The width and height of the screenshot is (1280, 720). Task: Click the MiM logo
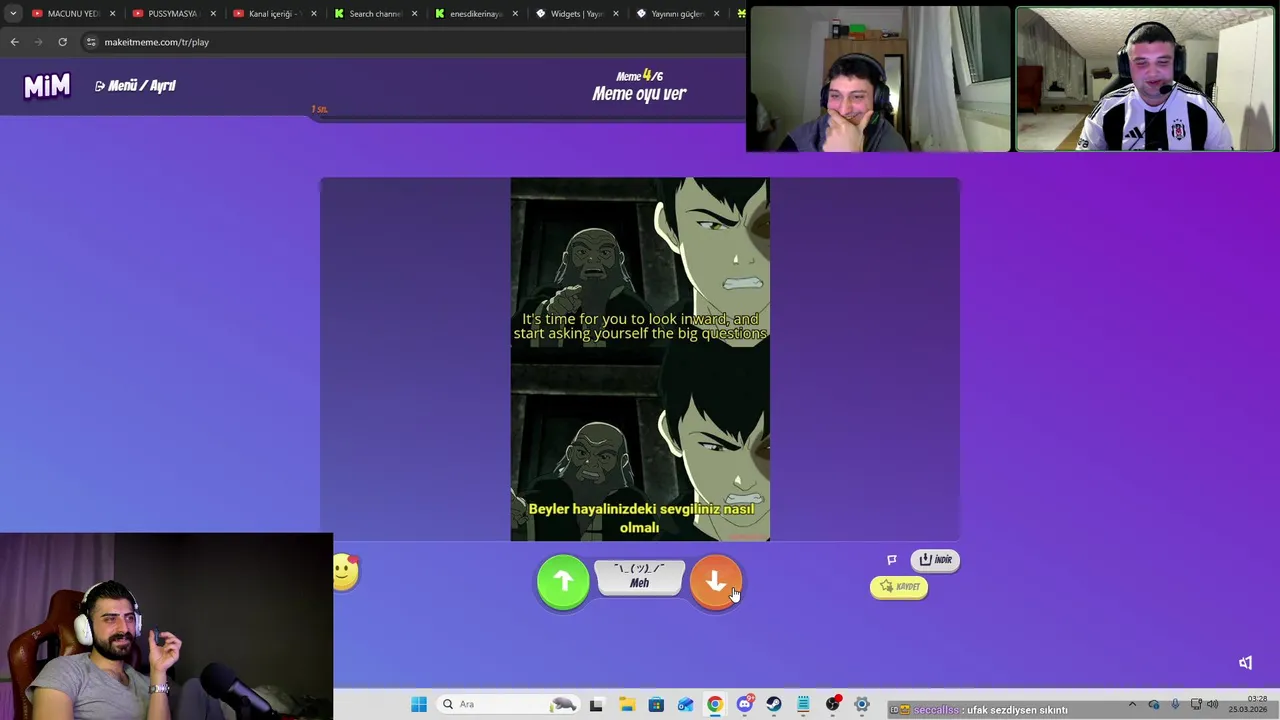(47, 87)
